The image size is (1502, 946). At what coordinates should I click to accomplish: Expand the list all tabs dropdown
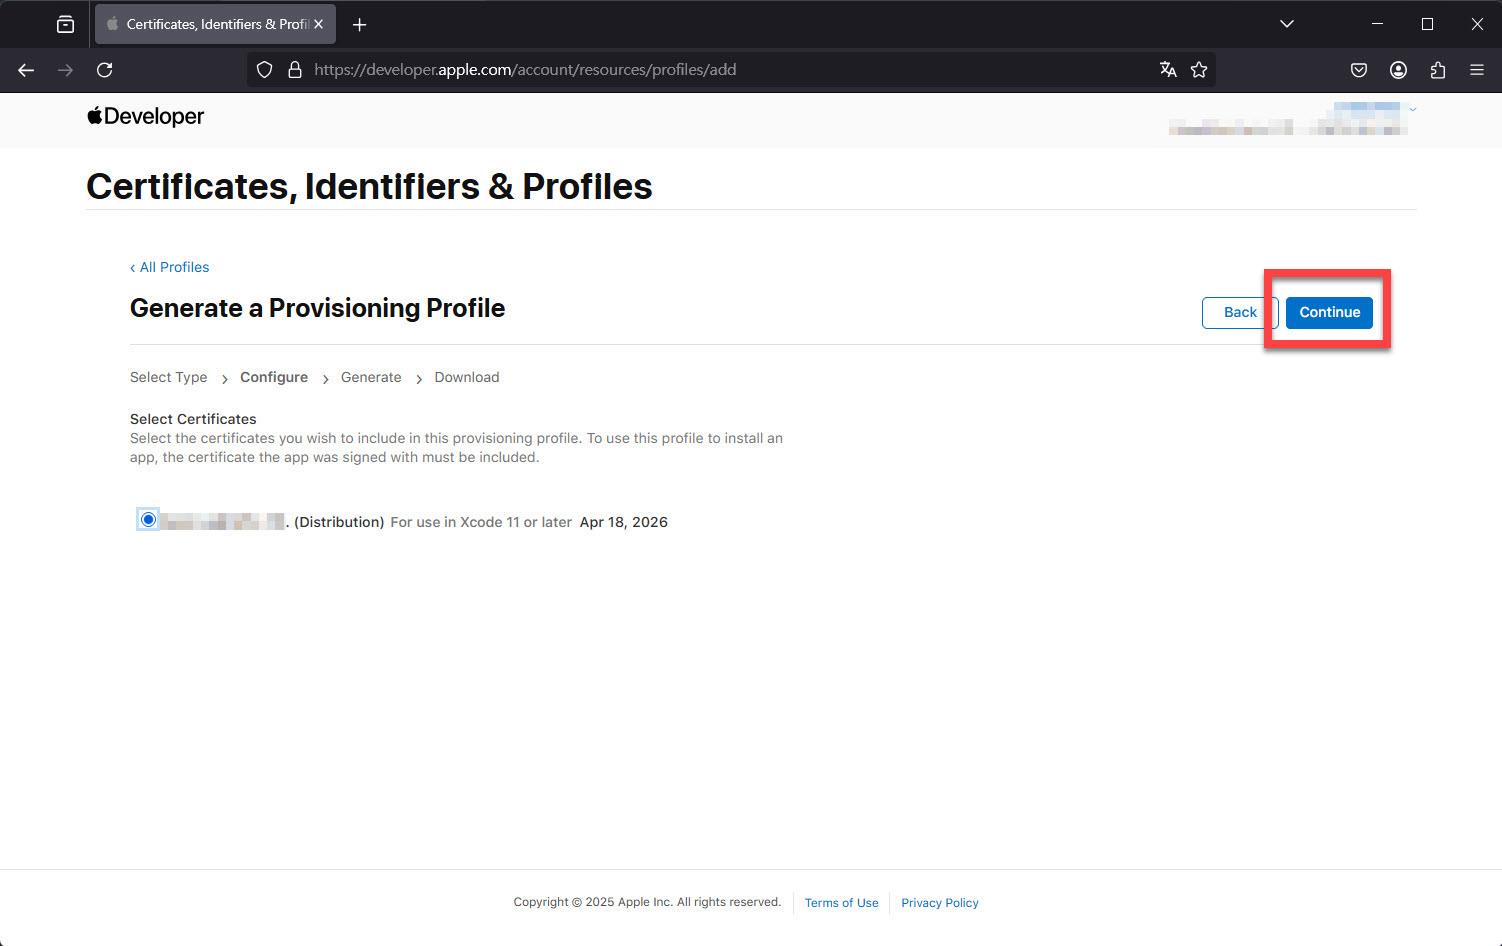pyautogui.click(x=1287, y=24)
